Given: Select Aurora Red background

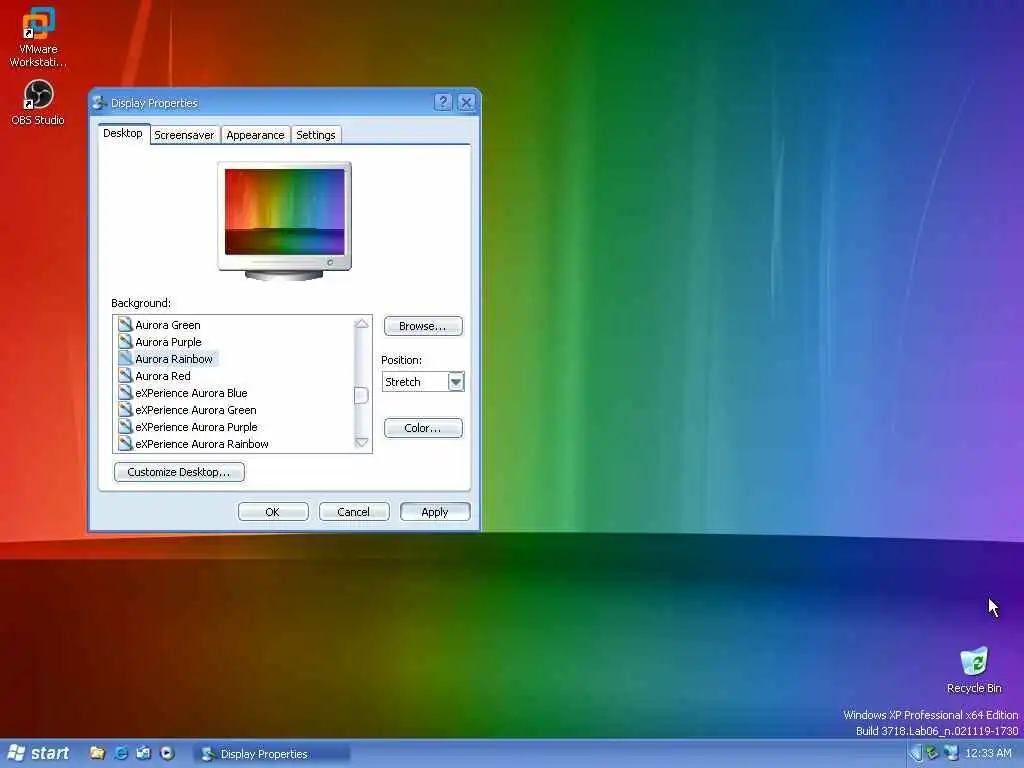Looking at the screenshot, I should pos(163,376).
